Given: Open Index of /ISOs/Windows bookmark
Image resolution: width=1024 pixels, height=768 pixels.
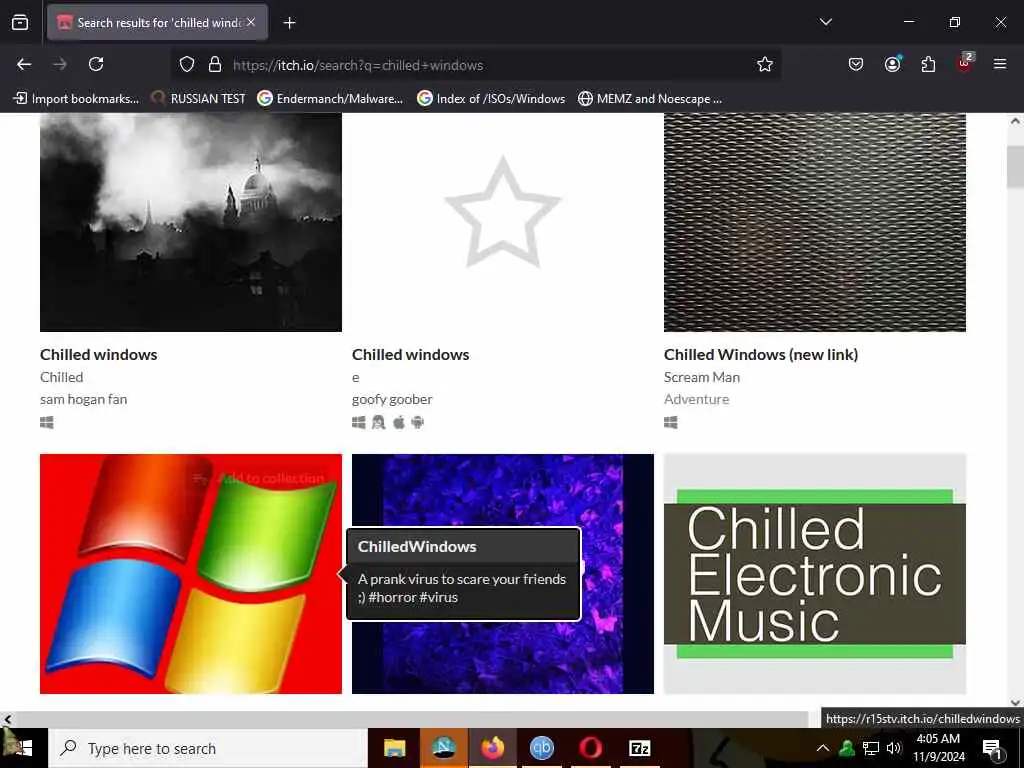Looking at the screenshot, I should coord(491,99).
